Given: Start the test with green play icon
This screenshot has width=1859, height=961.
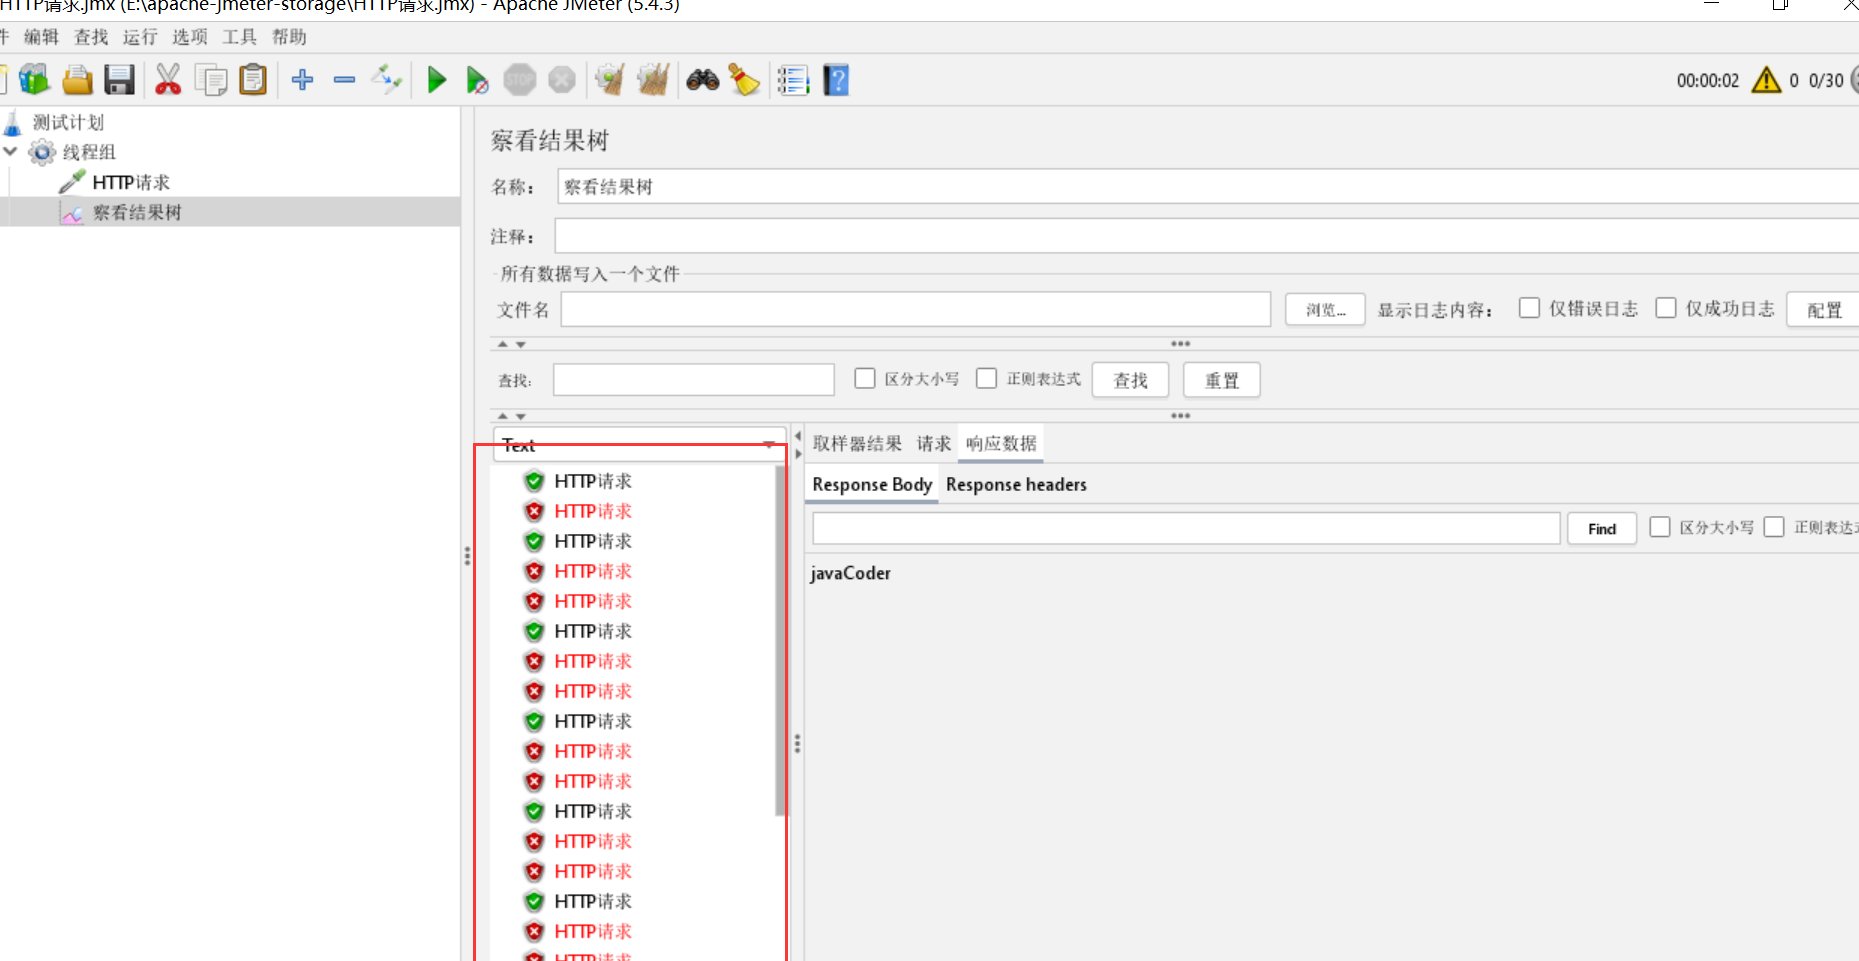Looking at the screenshot, I should tap(437, 80).
